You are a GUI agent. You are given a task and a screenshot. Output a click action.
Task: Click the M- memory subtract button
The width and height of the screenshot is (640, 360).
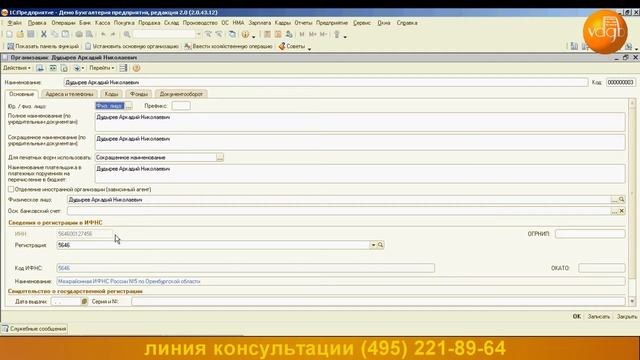[323, 35]
